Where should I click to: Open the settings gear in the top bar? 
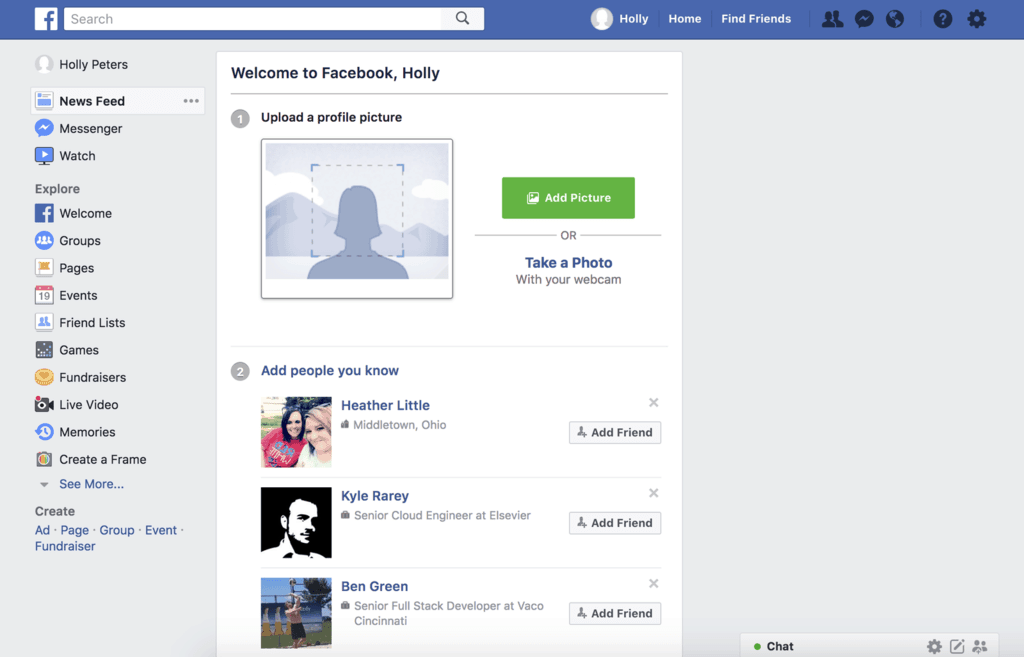click(976, 19)
